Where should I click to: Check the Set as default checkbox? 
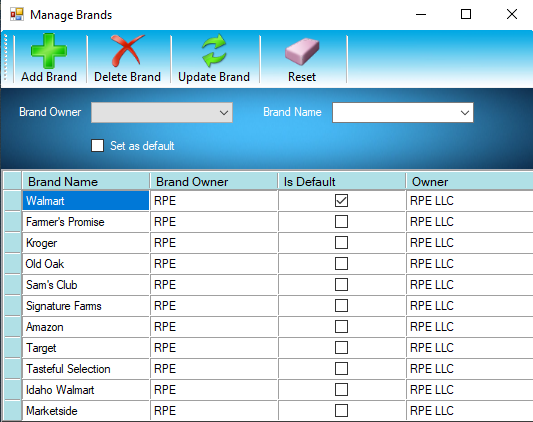tap(98, 146)
